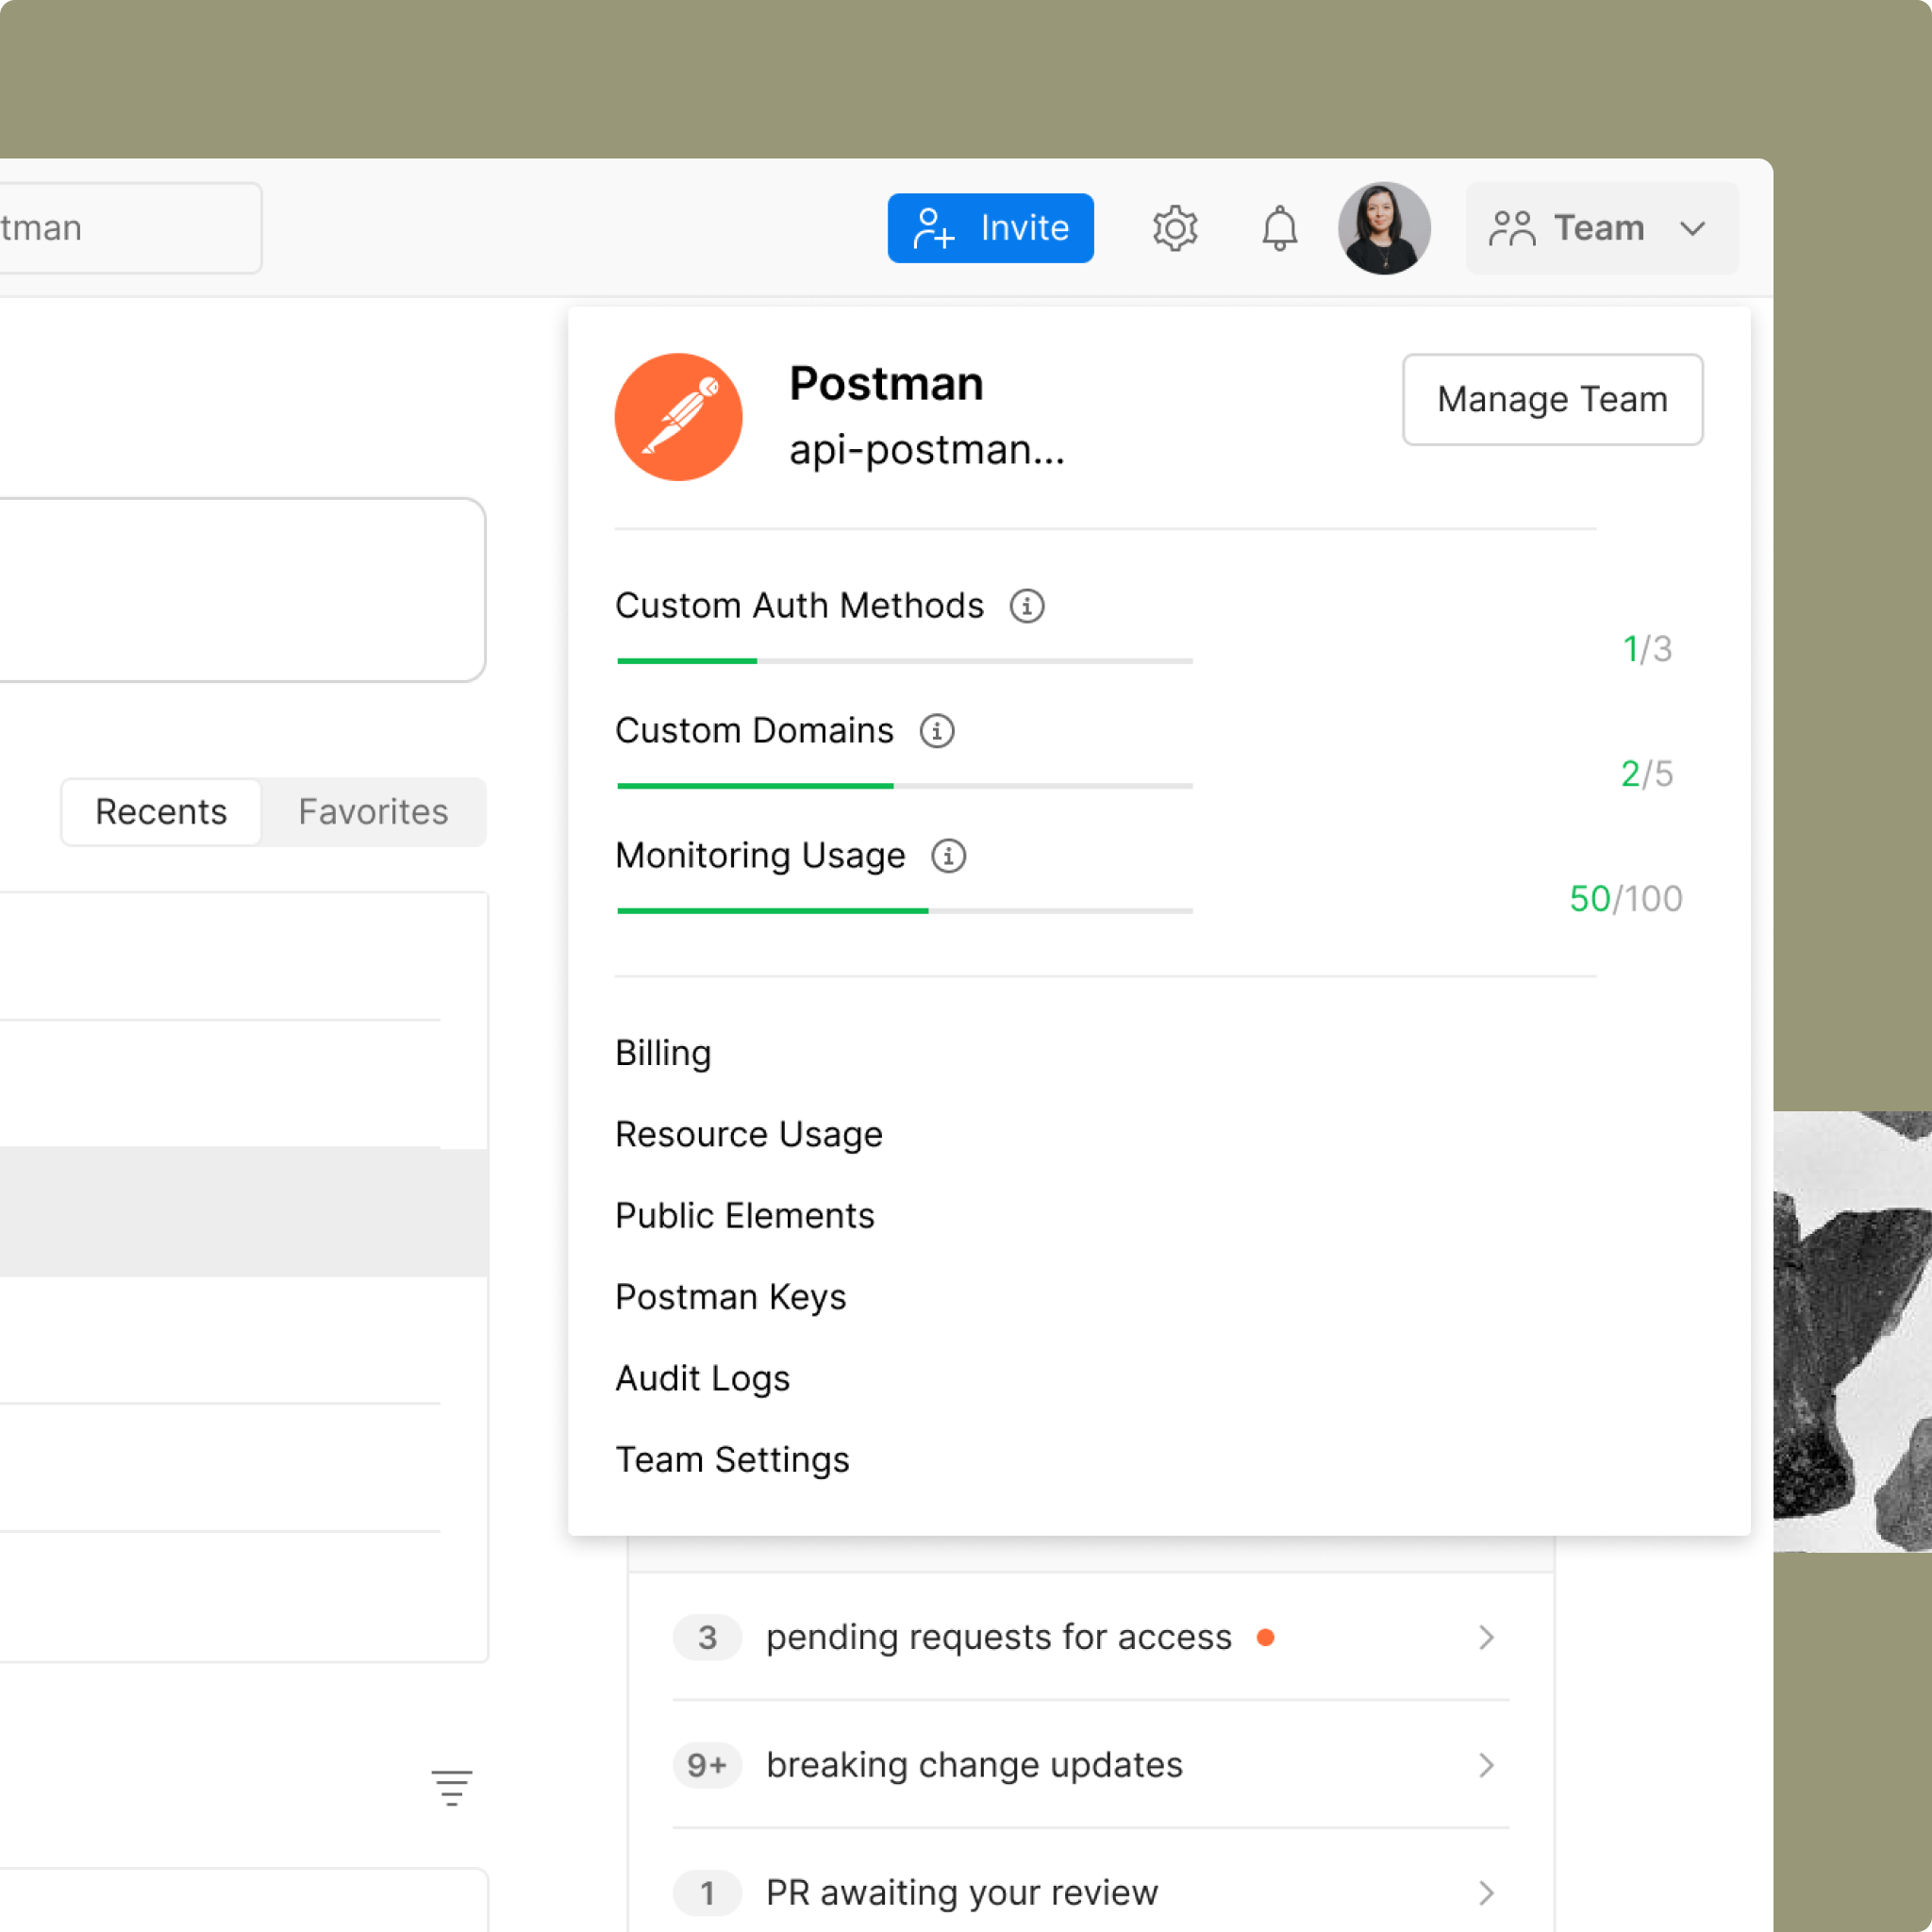Show info for Monitoring Usage
Viewport: 1932px width, 1932px height.
[x=948, y=856]
